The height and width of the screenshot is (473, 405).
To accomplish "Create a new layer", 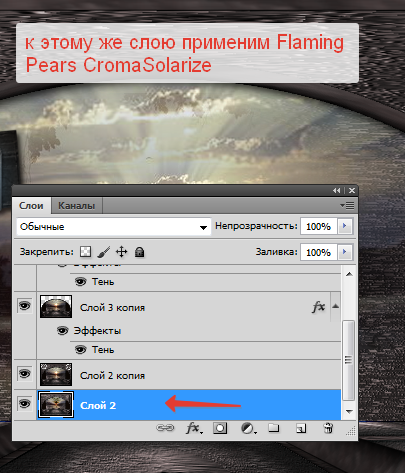I will 301,428.
